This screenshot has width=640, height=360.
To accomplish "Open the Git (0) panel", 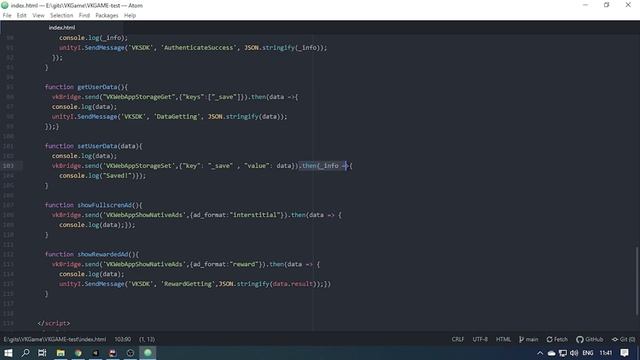I will (623, 339).
